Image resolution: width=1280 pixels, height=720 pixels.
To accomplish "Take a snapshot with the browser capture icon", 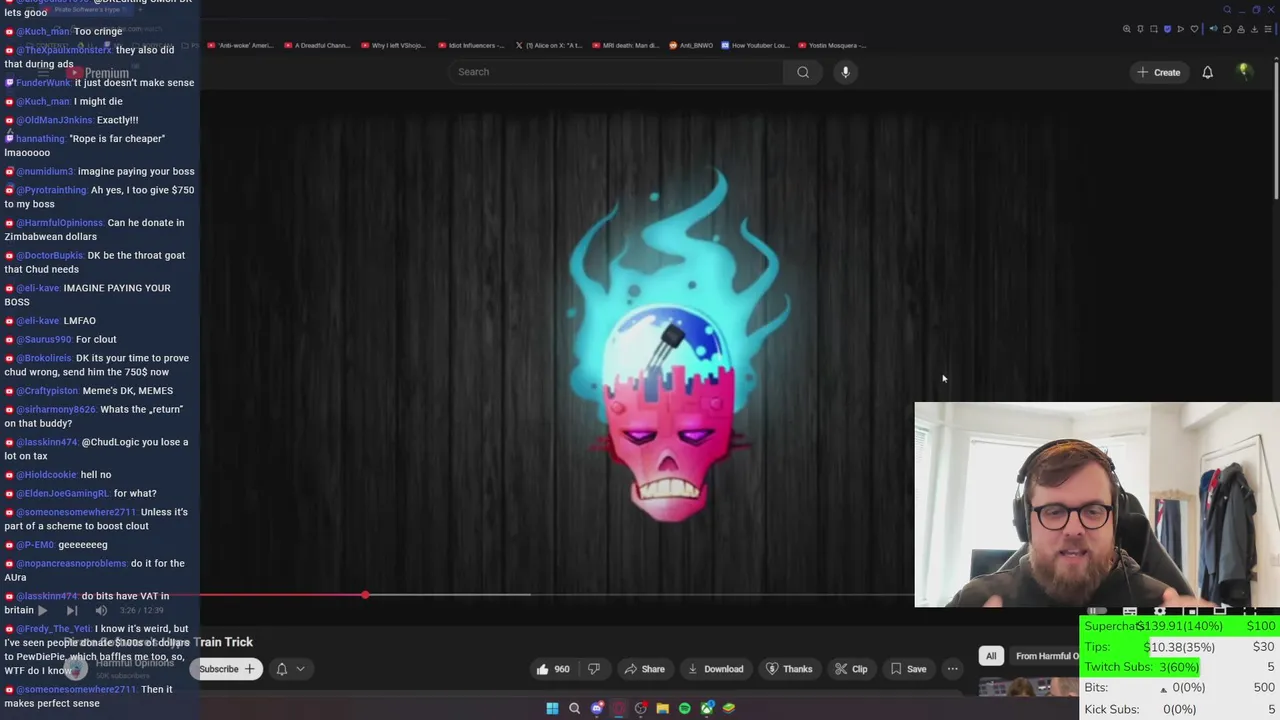I will (1154, 29).
